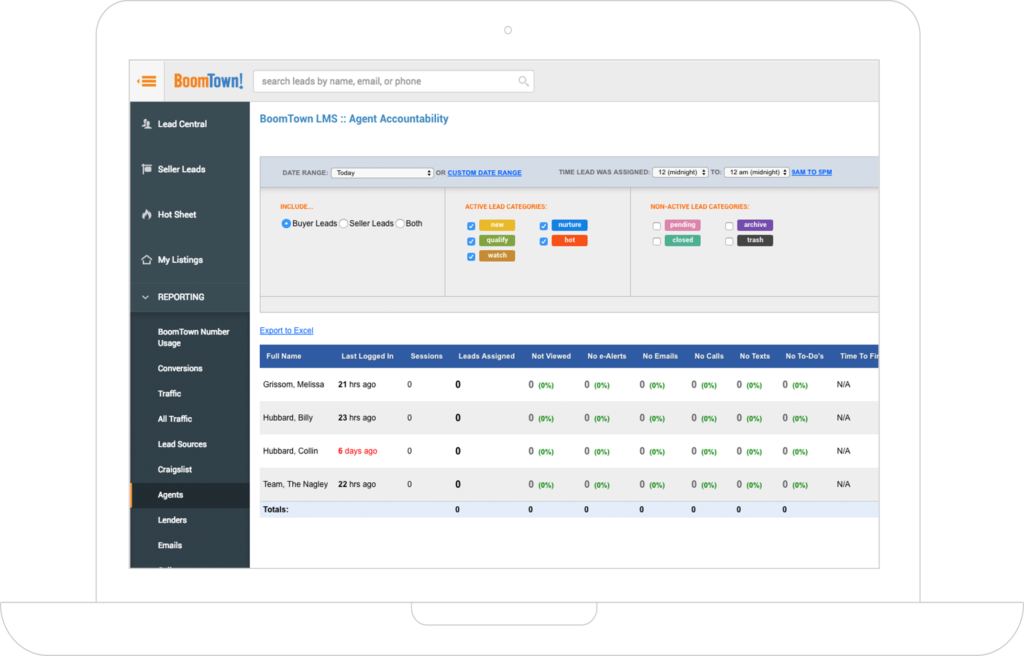This screenshot has height=656, width=1024.
Task: Open My Listings in sidebar
Action: click(x=180, y=260)
